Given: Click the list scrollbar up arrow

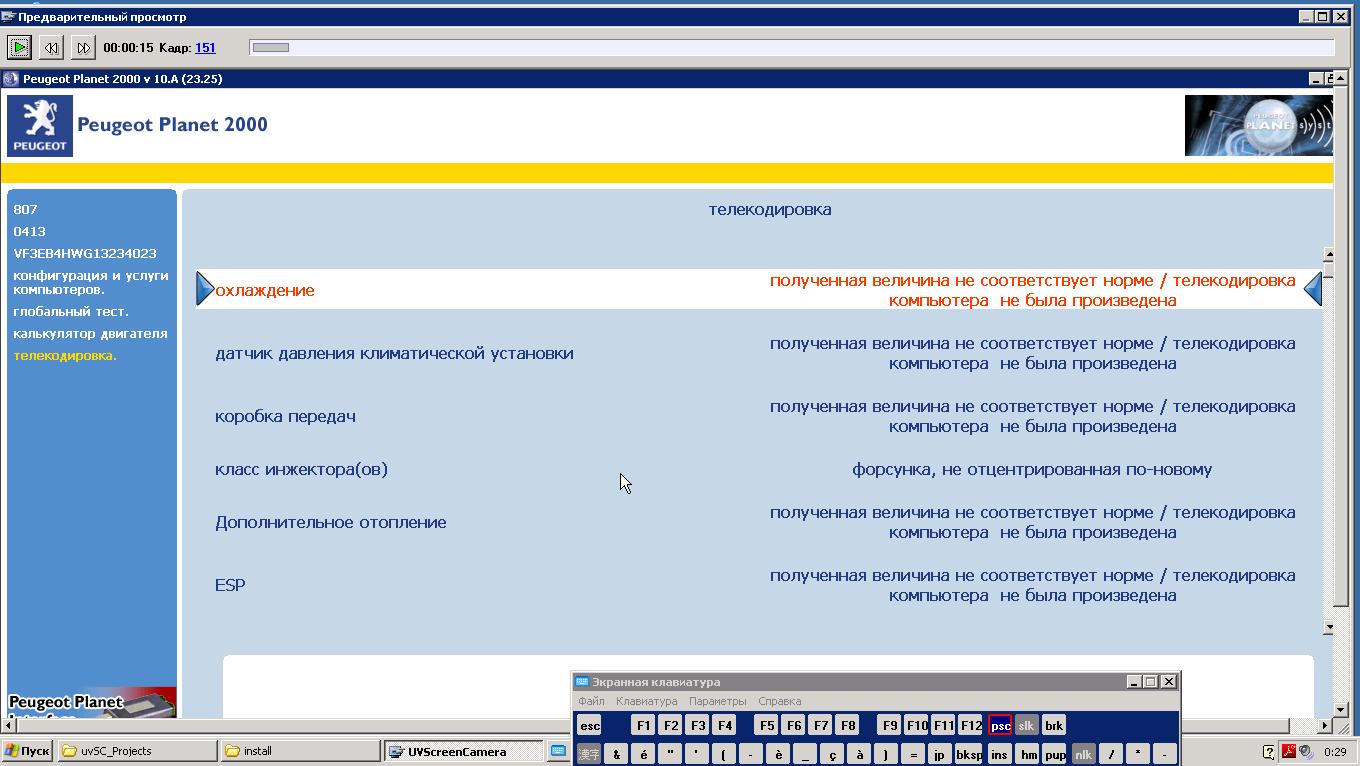Looking at the screenshot, I should [1329, 254].
